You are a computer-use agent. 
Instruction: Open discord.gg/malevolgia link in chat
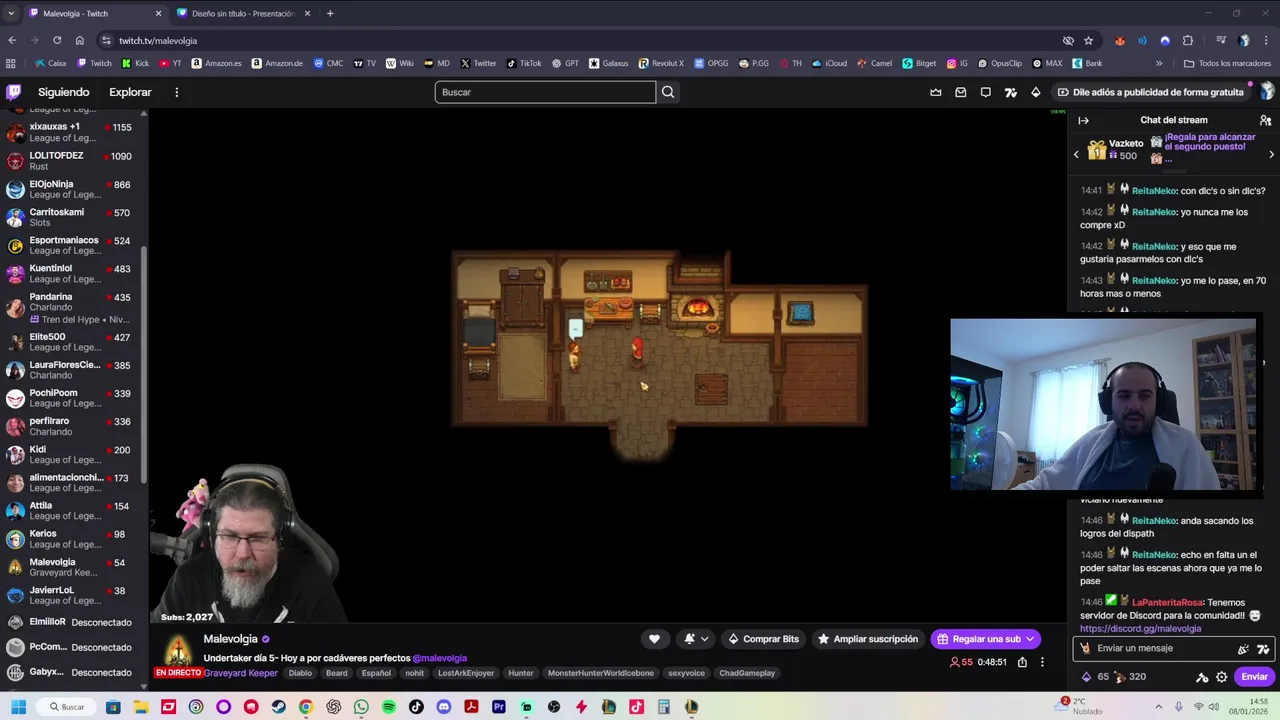click(1140, 629)
